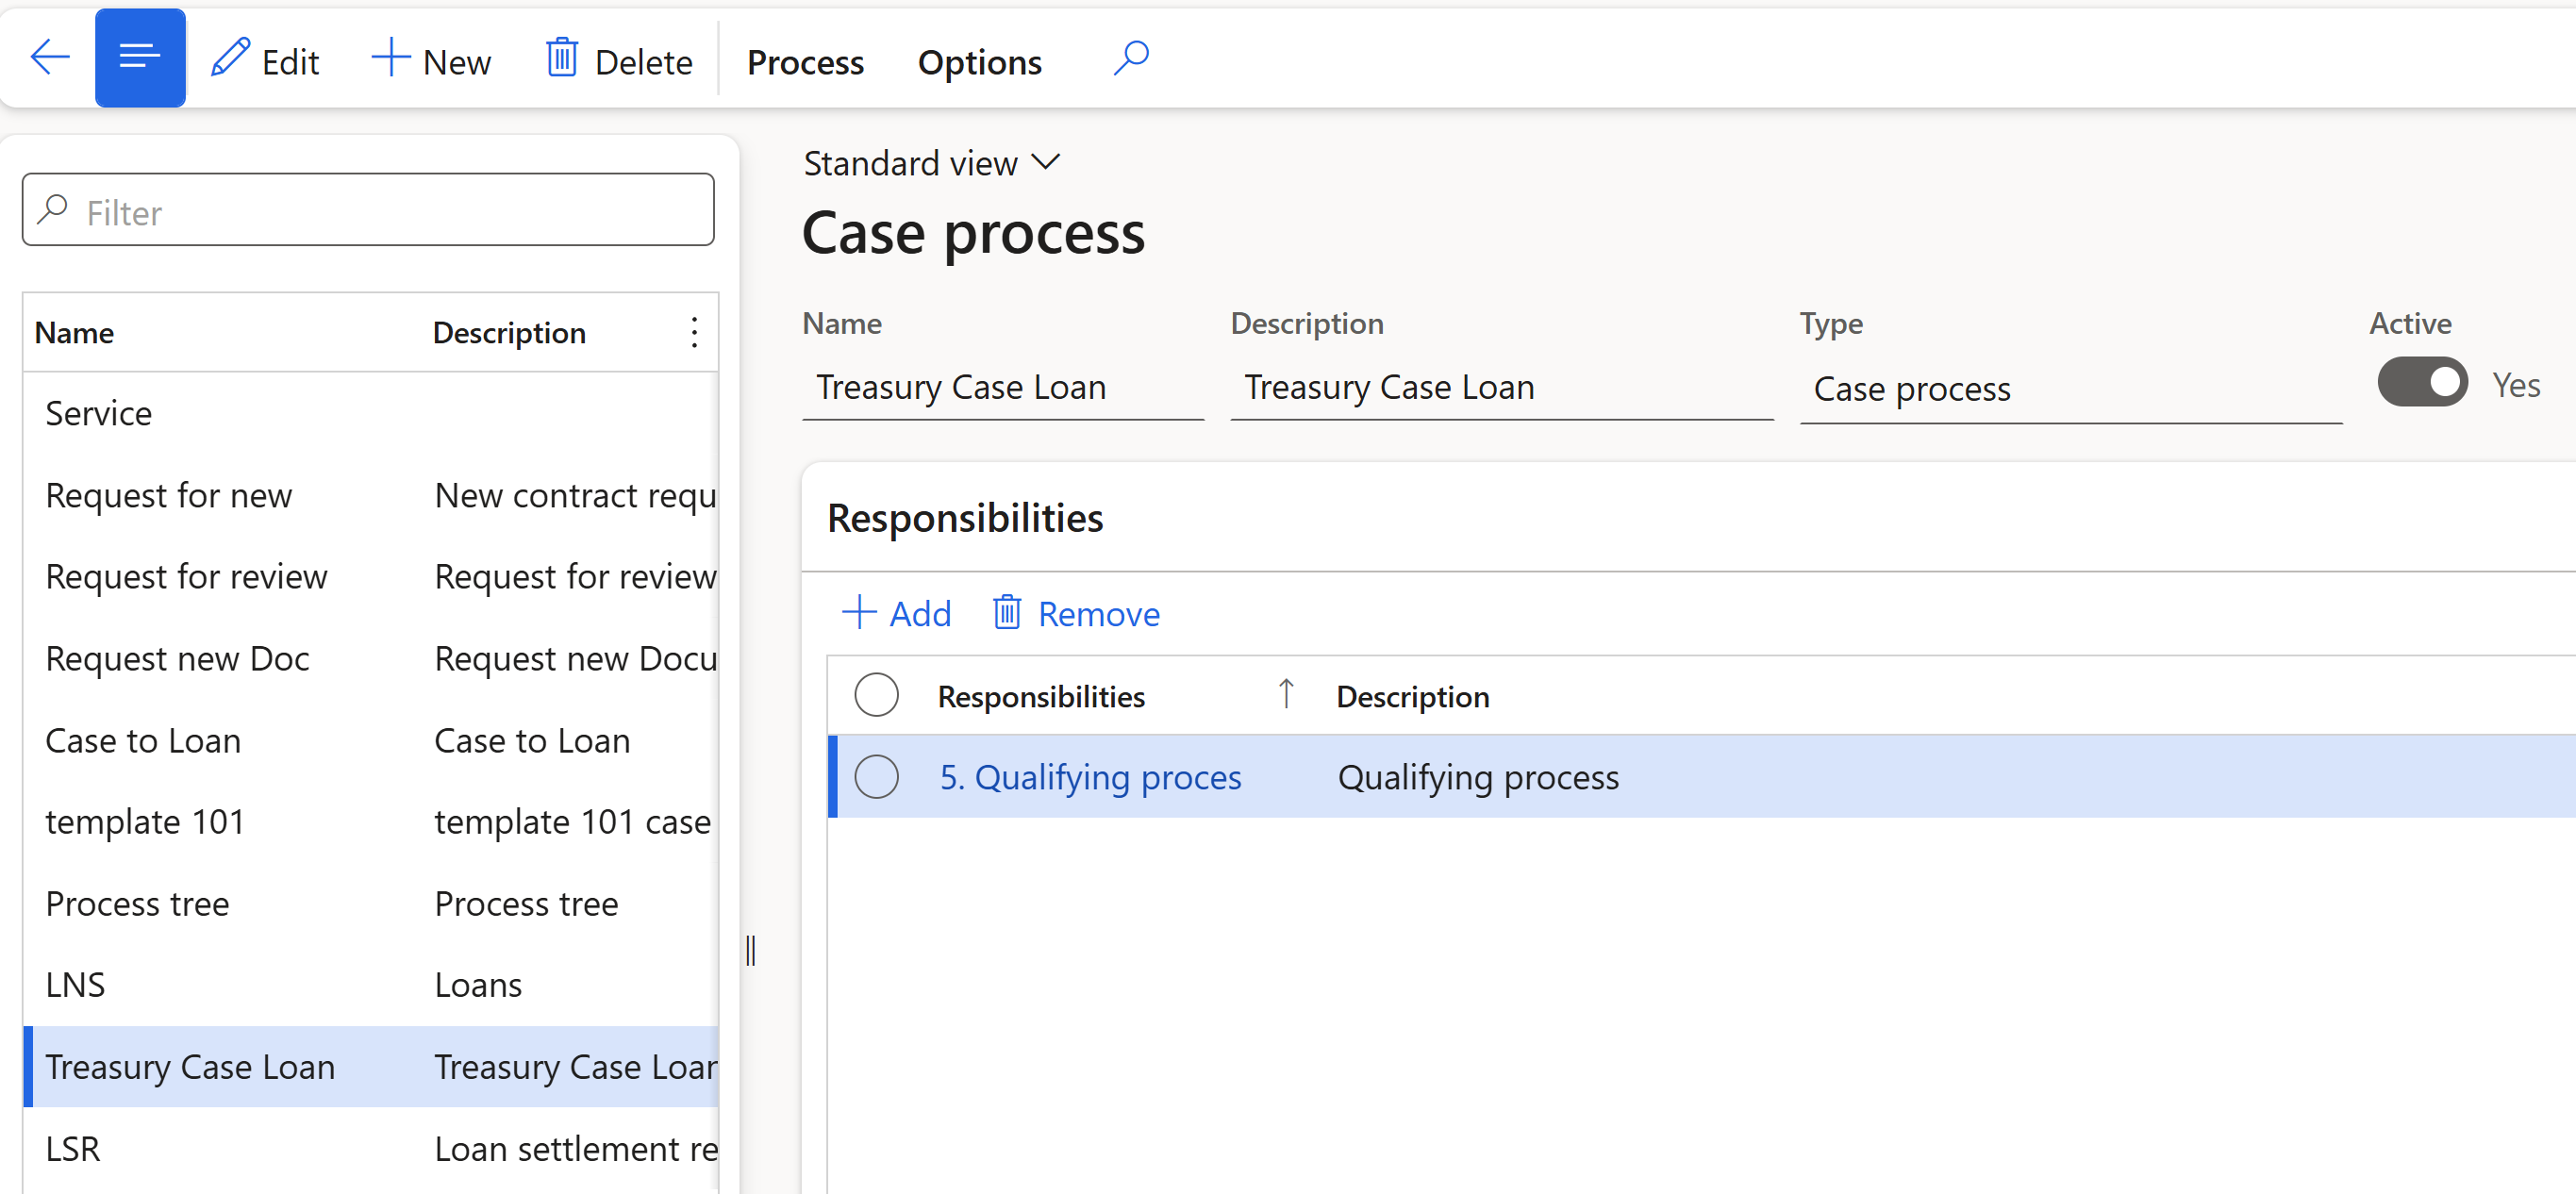Screen dimensions: 2576x1194
Task: Open the Options menu
Action: pyautogui.click(x=978, y=62)
